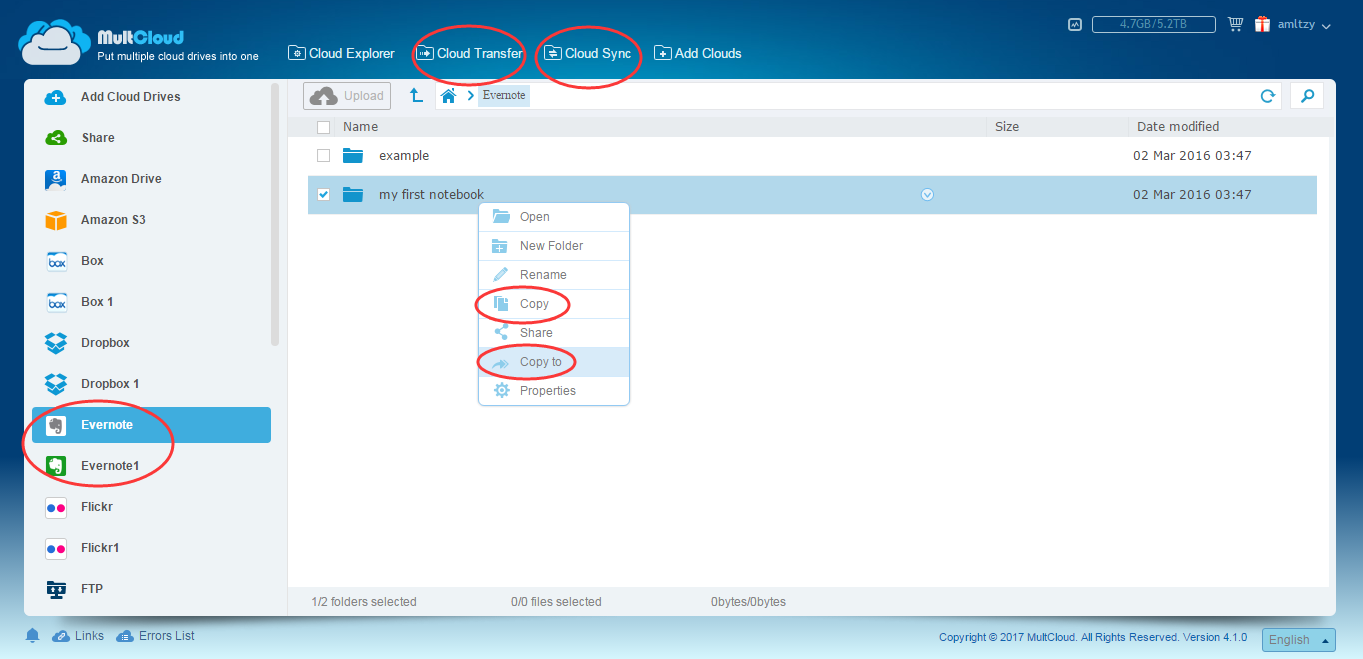Choose Share from context menu
This screenshot has width=1363, height=659.
click(x=554, y=333)
